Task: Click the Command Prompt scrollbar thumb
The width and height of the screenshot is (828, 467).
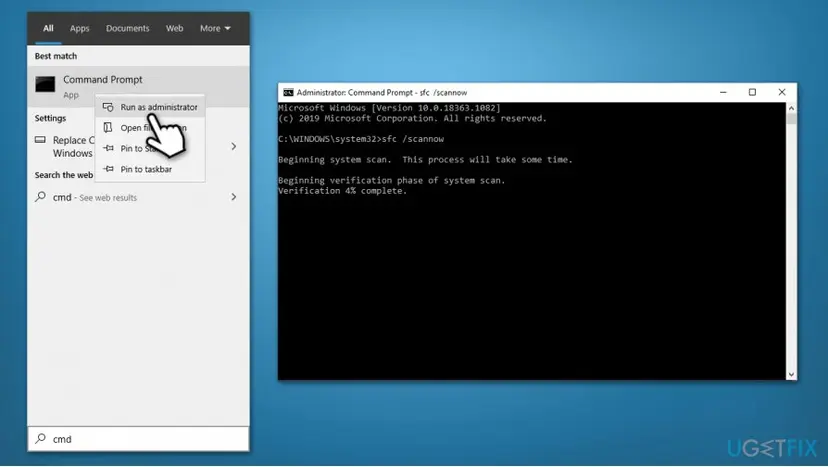Action: (791, 118)
